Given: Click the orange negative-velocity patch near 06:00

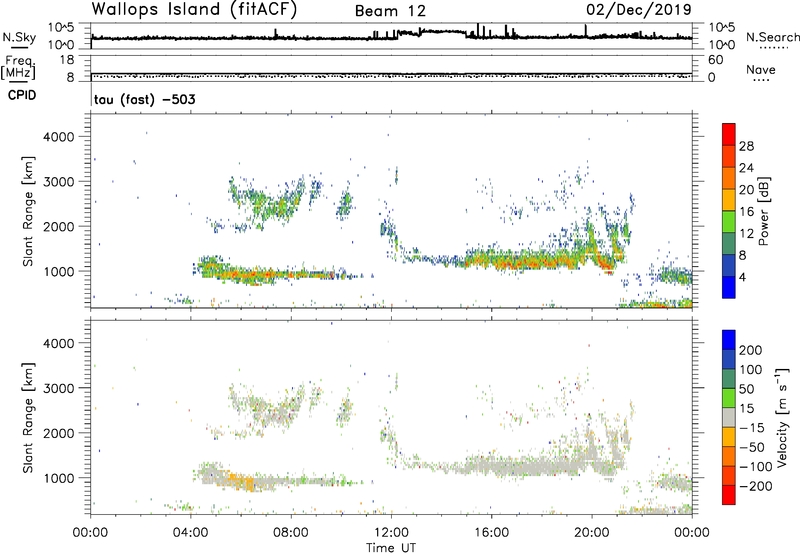Looking at the screenshot, I should point(240,481).
